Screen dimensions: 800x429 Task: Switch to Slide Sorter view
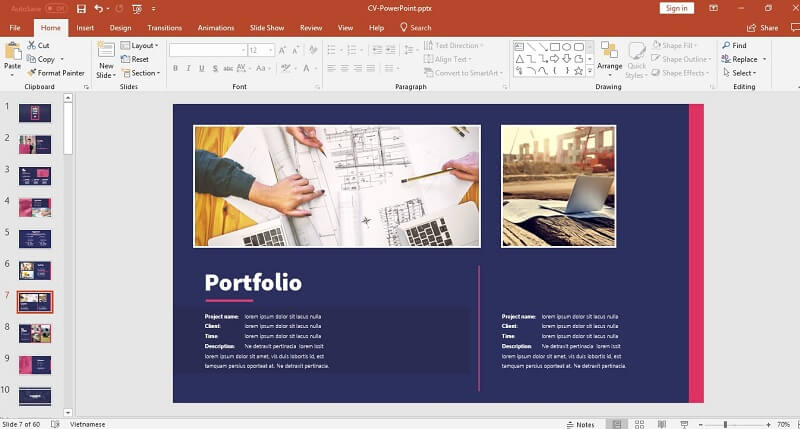click(x=638, y=424)
